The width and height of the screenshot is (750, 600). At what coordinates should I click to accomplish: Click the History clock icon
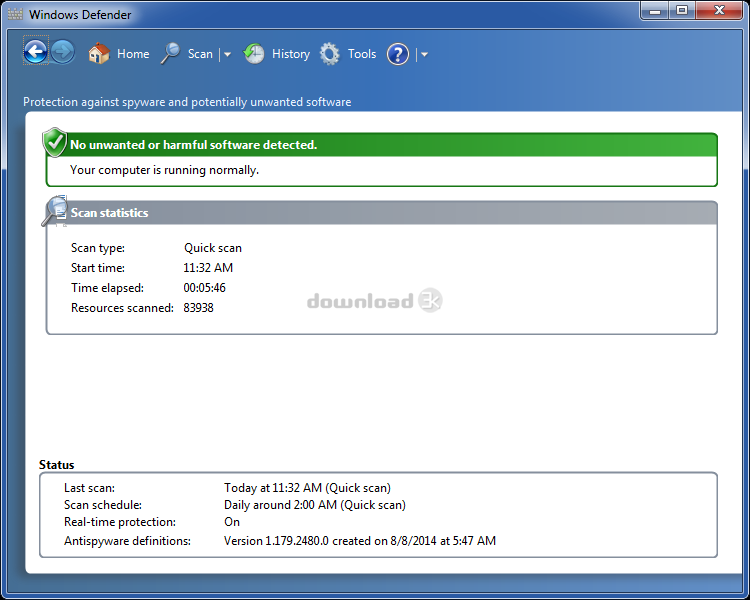pos(254,53)
